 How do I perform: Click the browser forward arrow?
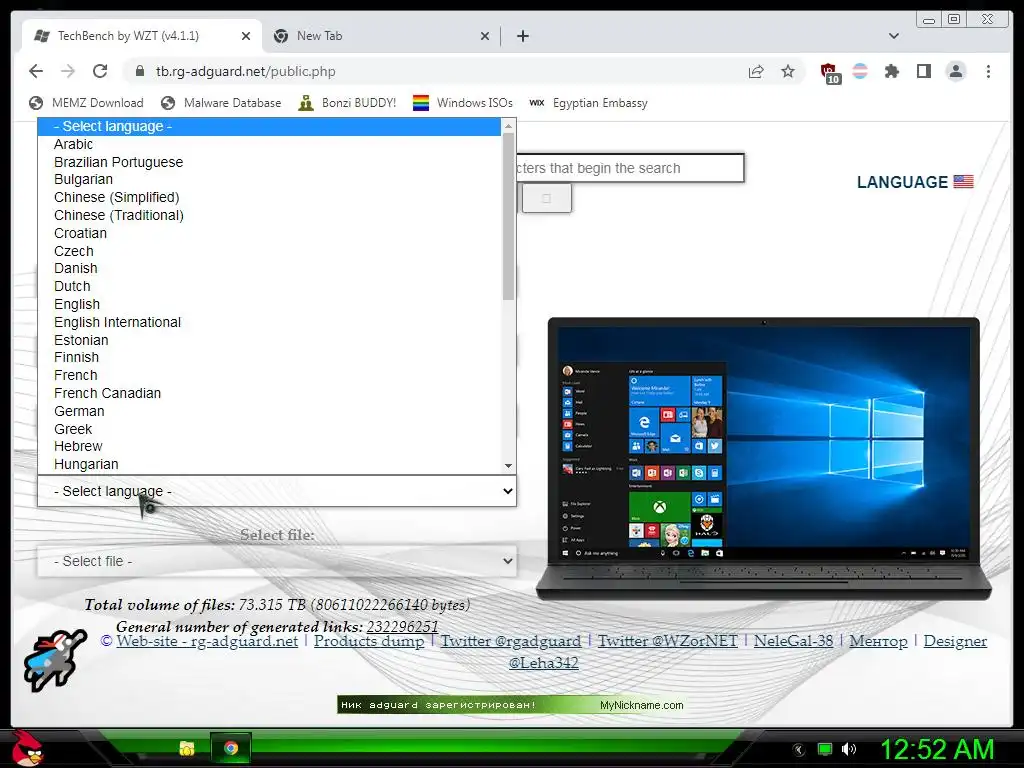tap(67, 71)
